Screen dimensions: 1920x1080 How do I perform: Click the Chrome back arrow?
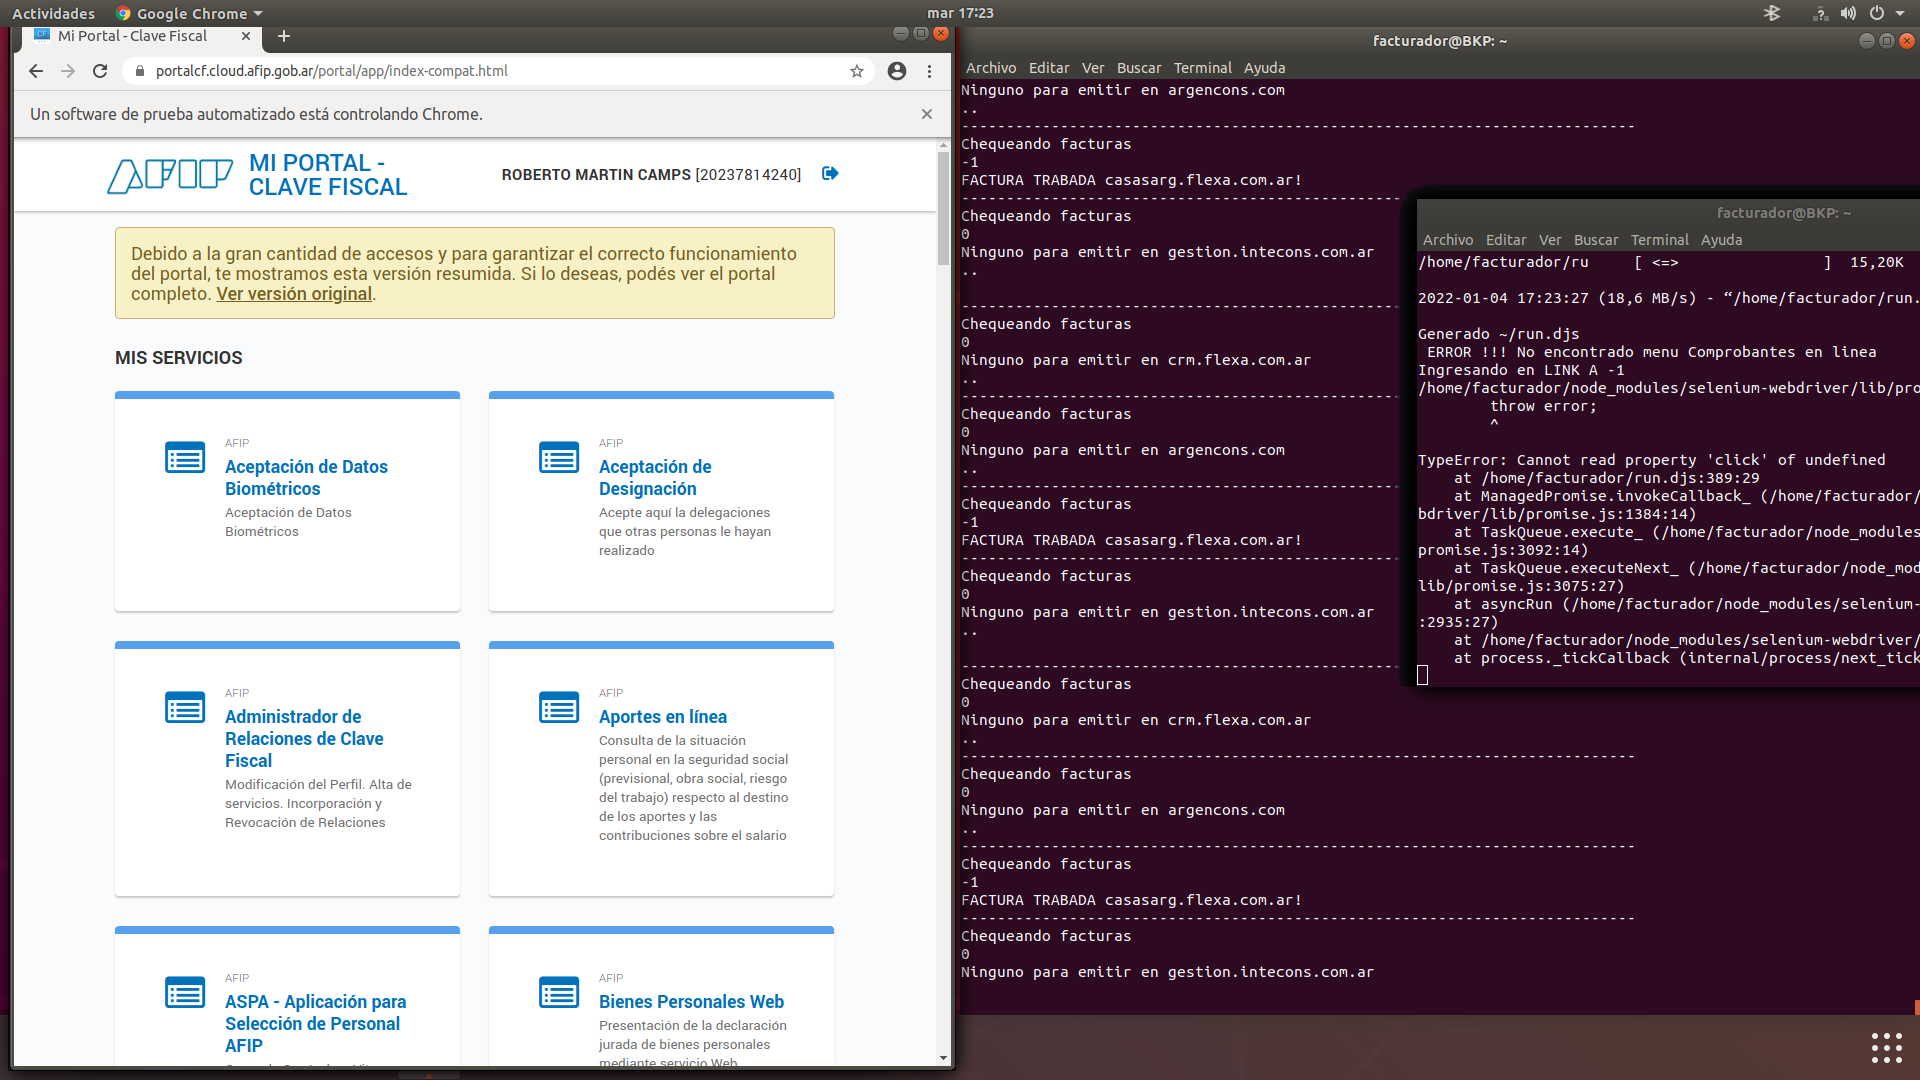tap(36, 71)
